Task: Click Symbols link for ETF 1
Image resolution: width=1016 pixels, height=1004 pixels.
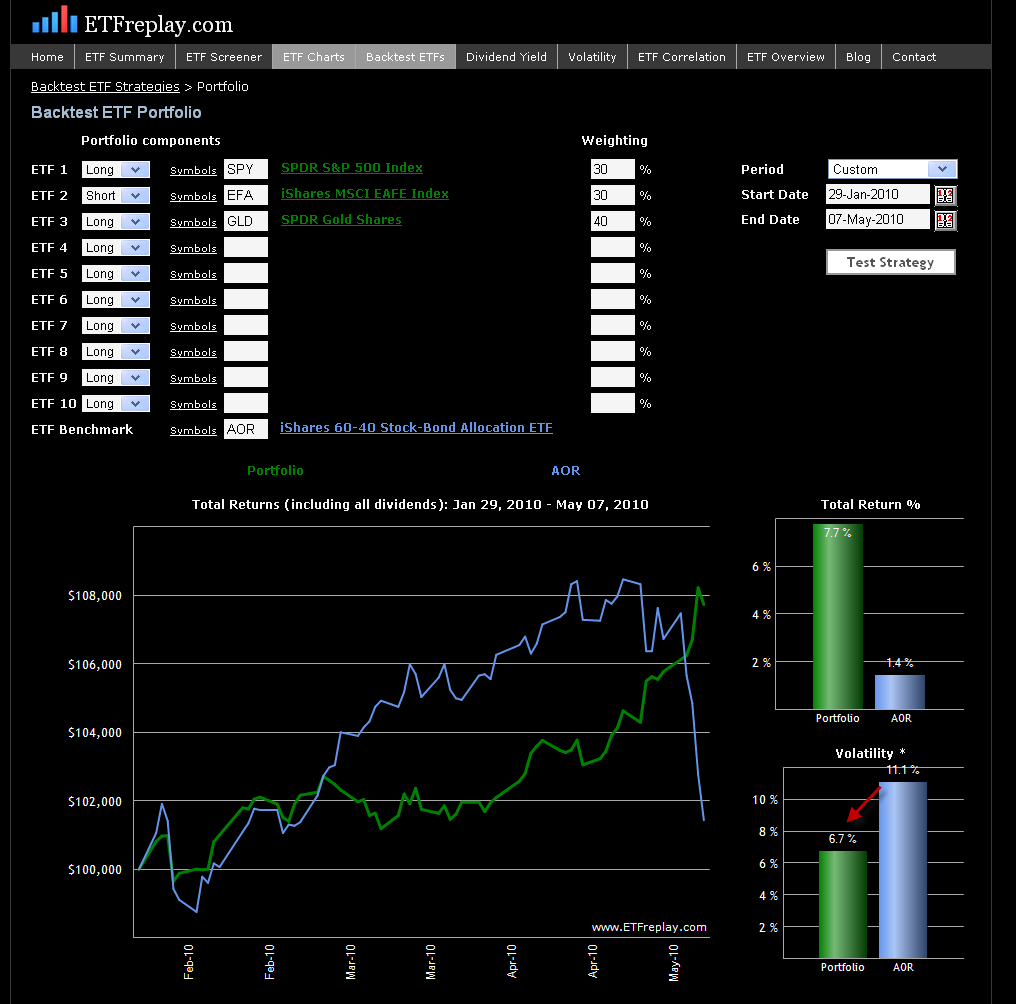Action: click(x=193, y=170)
